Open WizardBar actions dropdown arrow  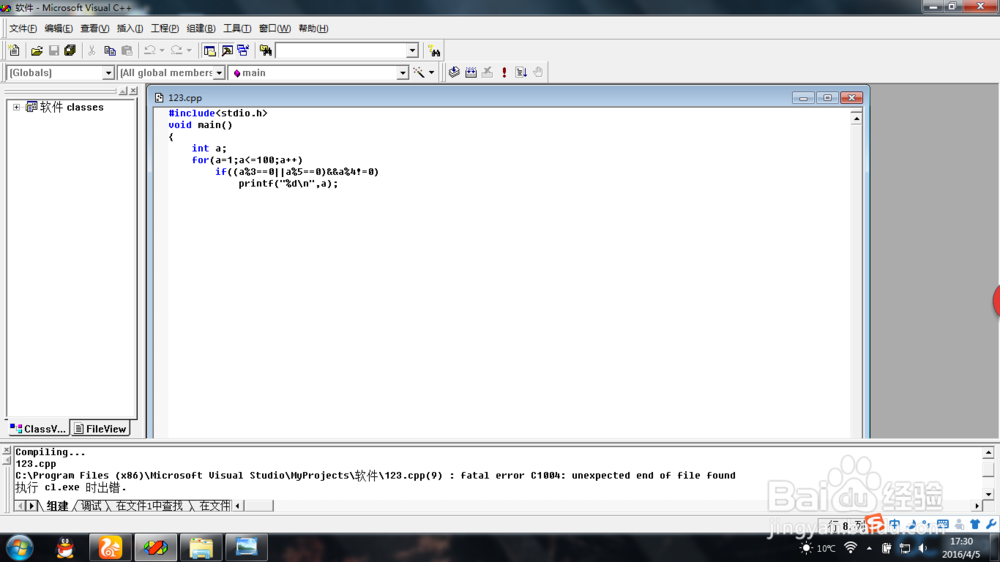coord(432,72)
